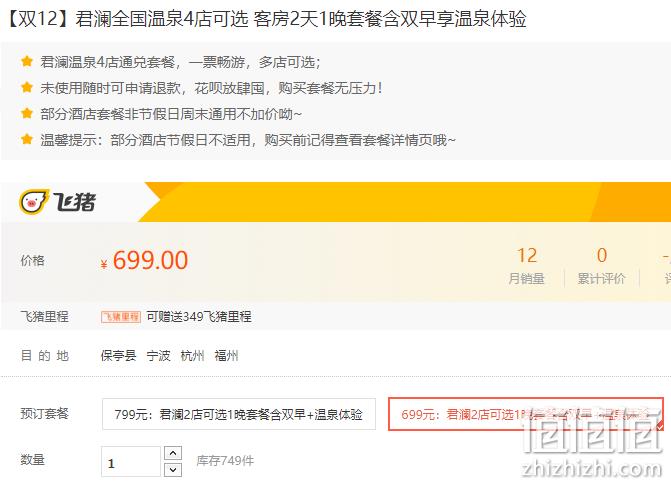The width and height of the screenshot is (671, 486).
Task: Decrease quantity with the down arrow
Action: tap(173, 470)
